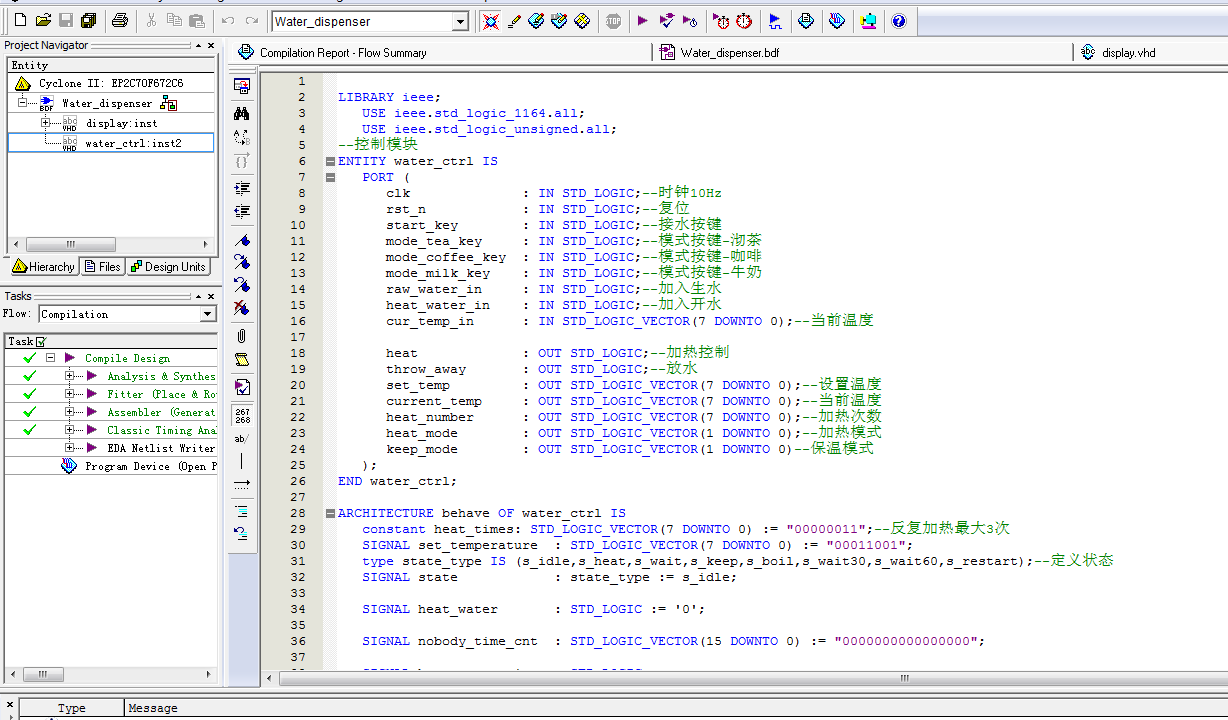Click the code editor horizontal scrollbar
Viewport: 1228px width, 720px height.
point(903,678)
